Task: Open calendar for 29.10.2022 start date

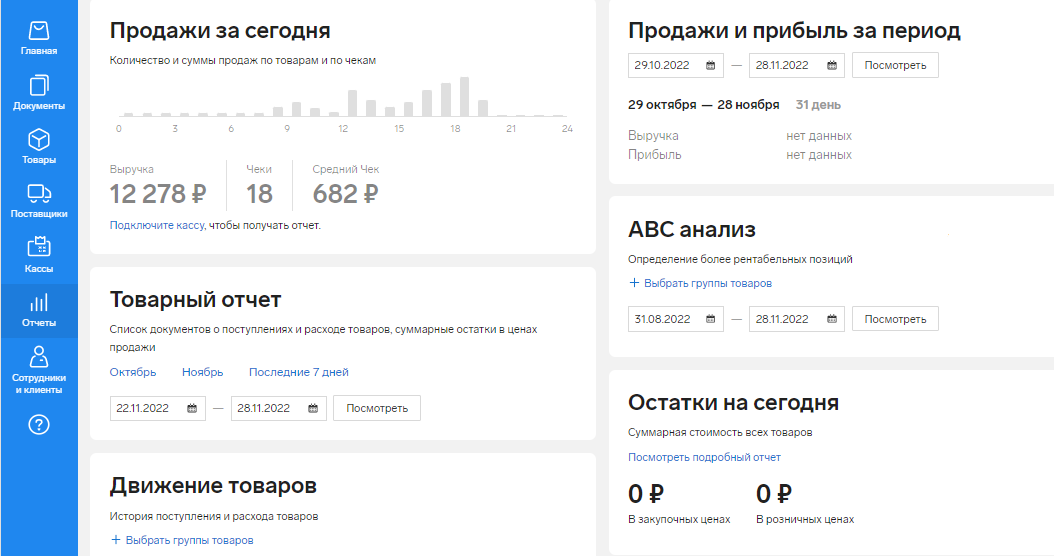Action: 711,65
